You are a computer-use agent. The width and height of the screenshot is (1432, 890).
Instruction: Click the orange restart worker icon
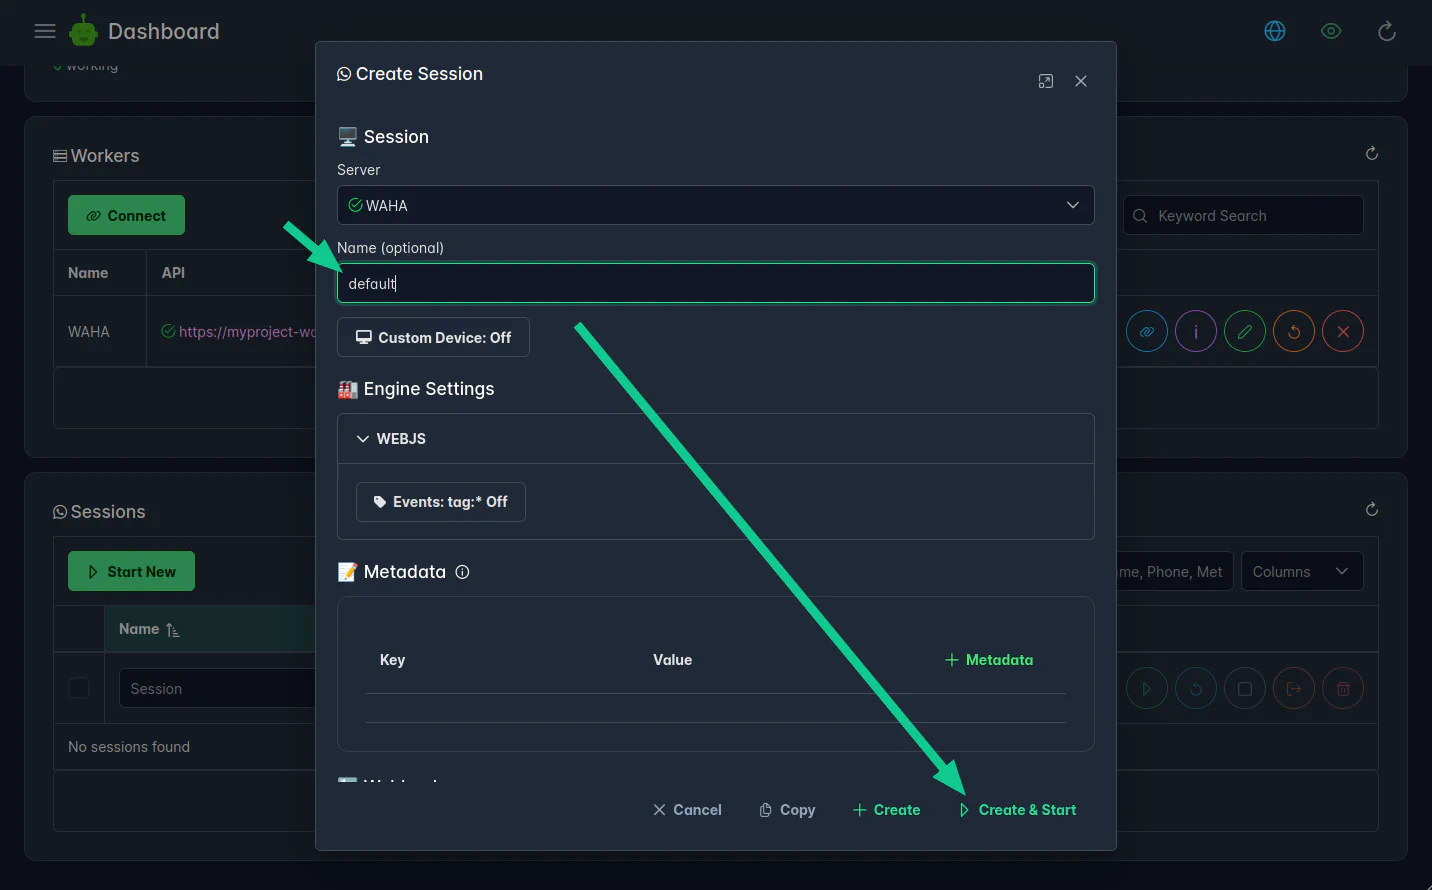pos(1294,331)
